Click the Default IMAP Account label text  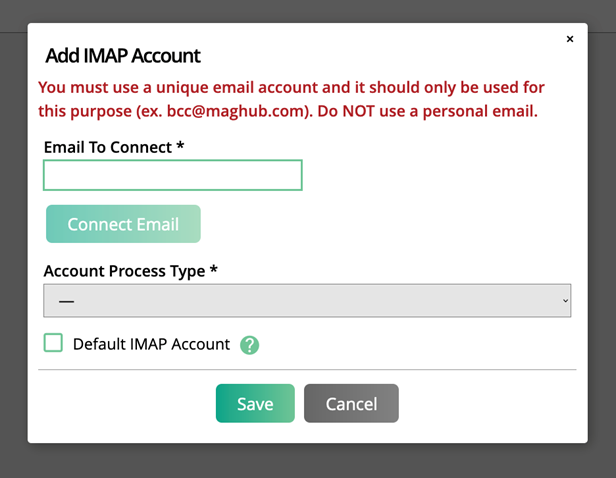point(151,344)
